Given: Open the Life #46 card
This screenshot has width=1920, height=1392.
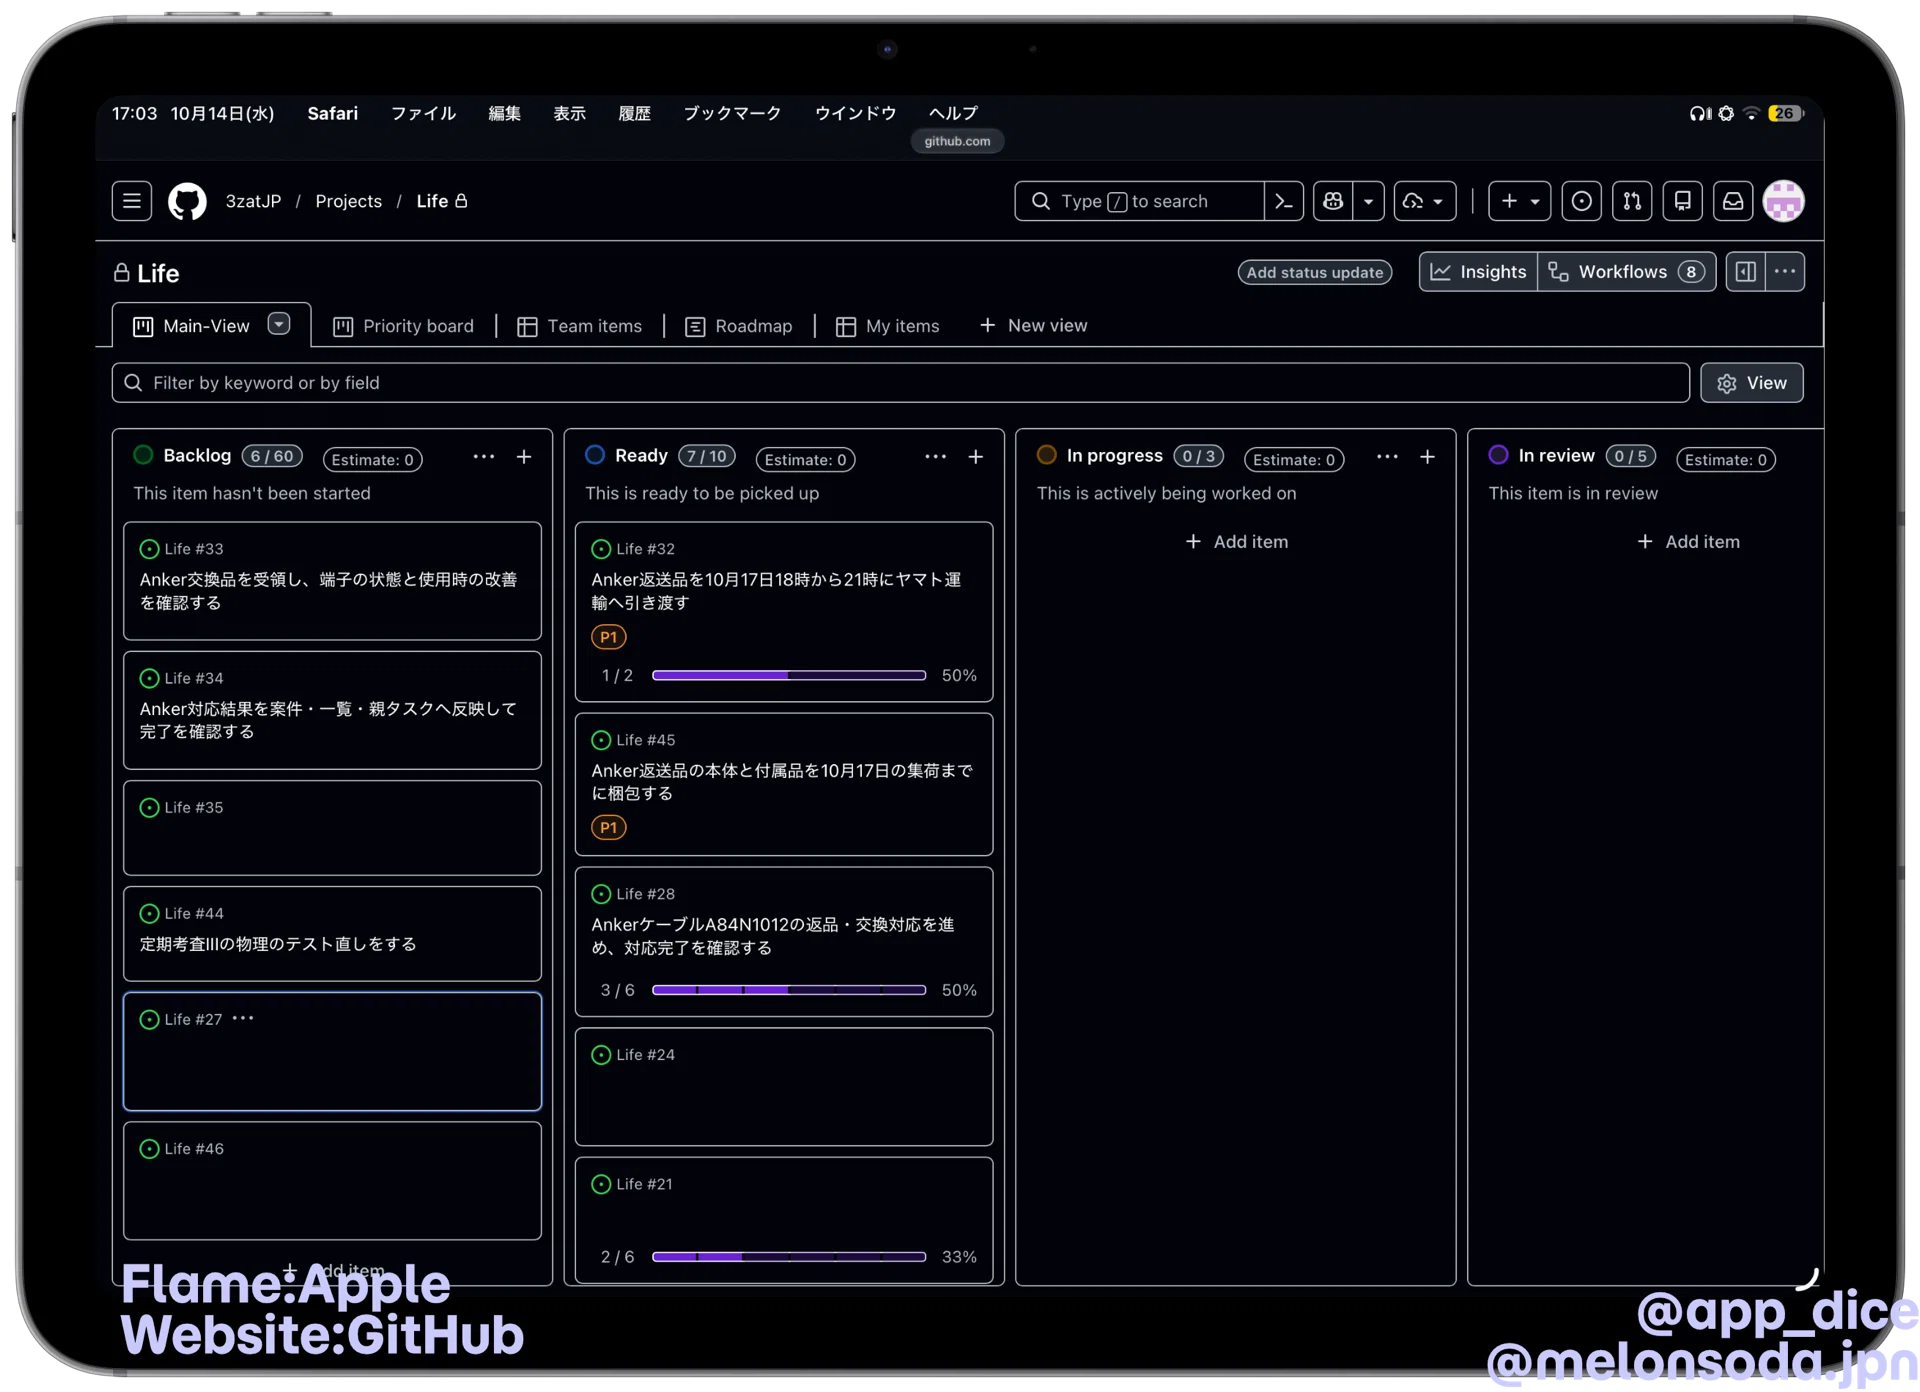Looking at the screenshot, I should pos(332,1181).
